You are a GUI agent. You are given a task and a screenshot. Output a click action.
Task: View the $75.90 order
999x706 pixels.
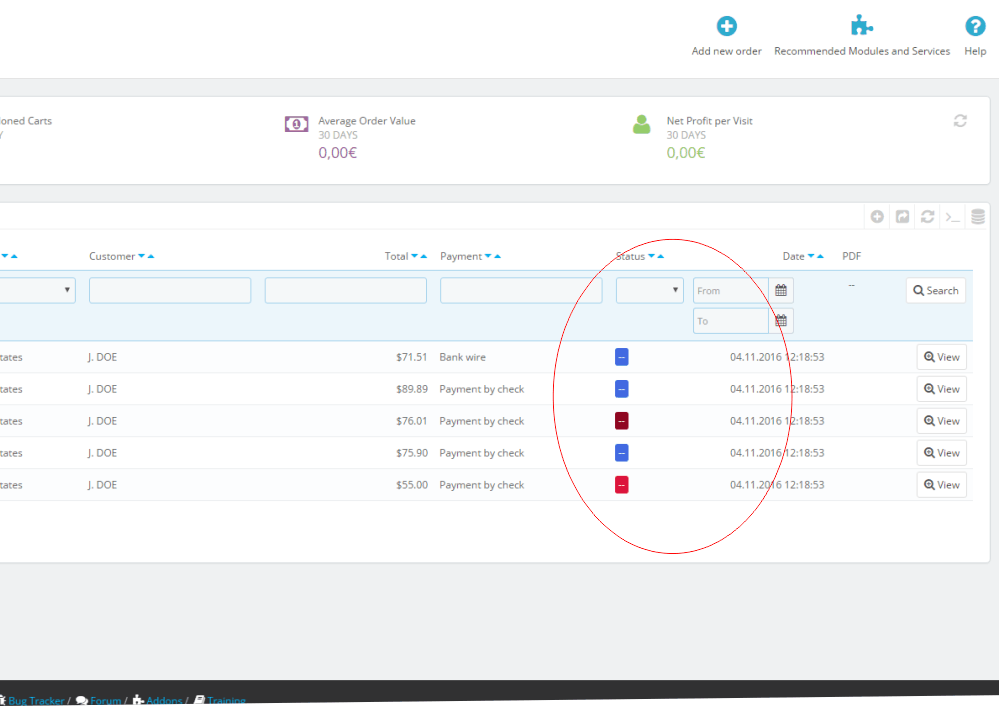(942, 453)
